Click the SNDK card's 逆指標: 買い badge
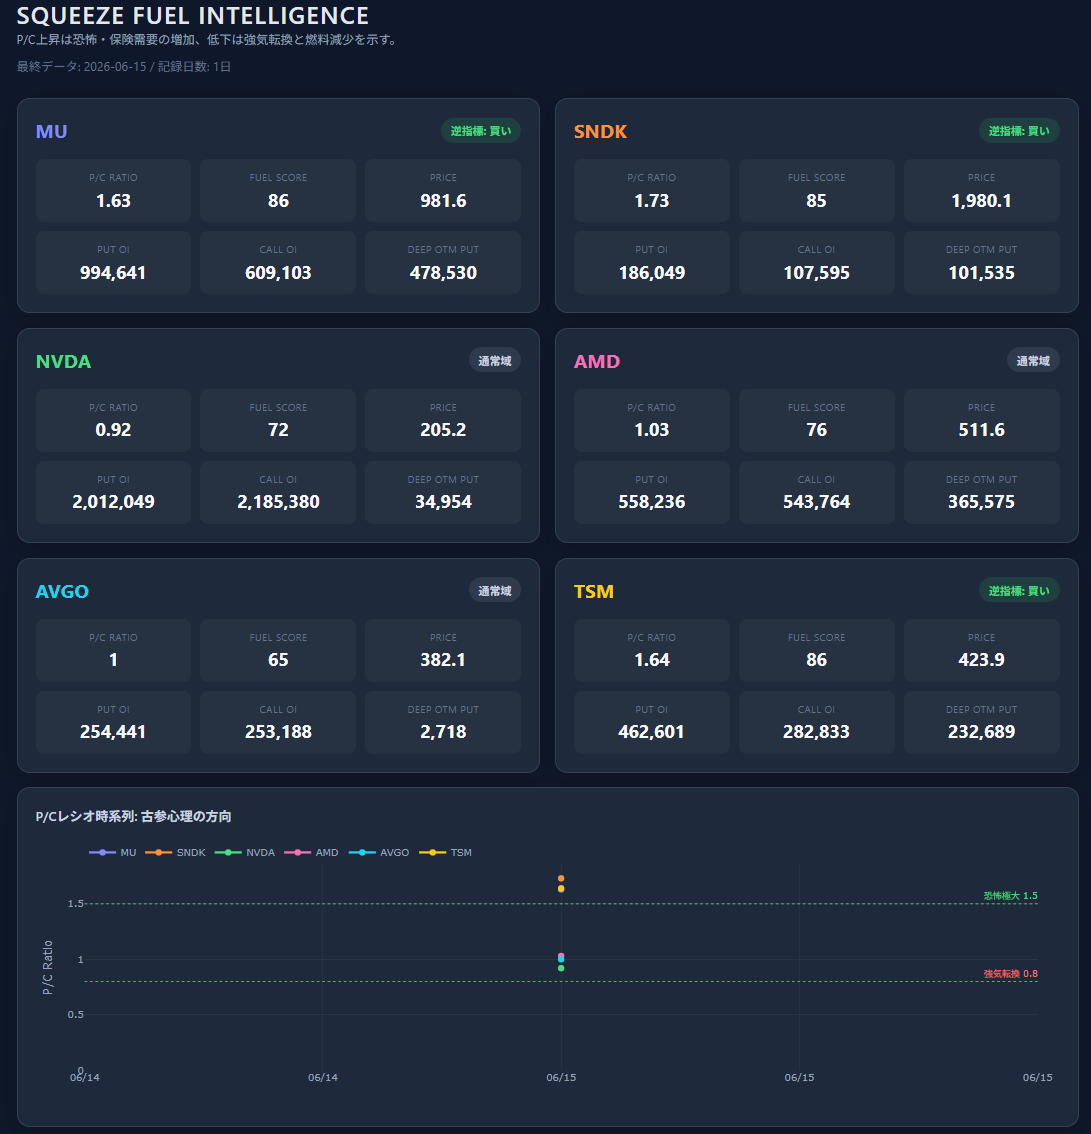Screen dimensions: 1091x1134 1019,131
